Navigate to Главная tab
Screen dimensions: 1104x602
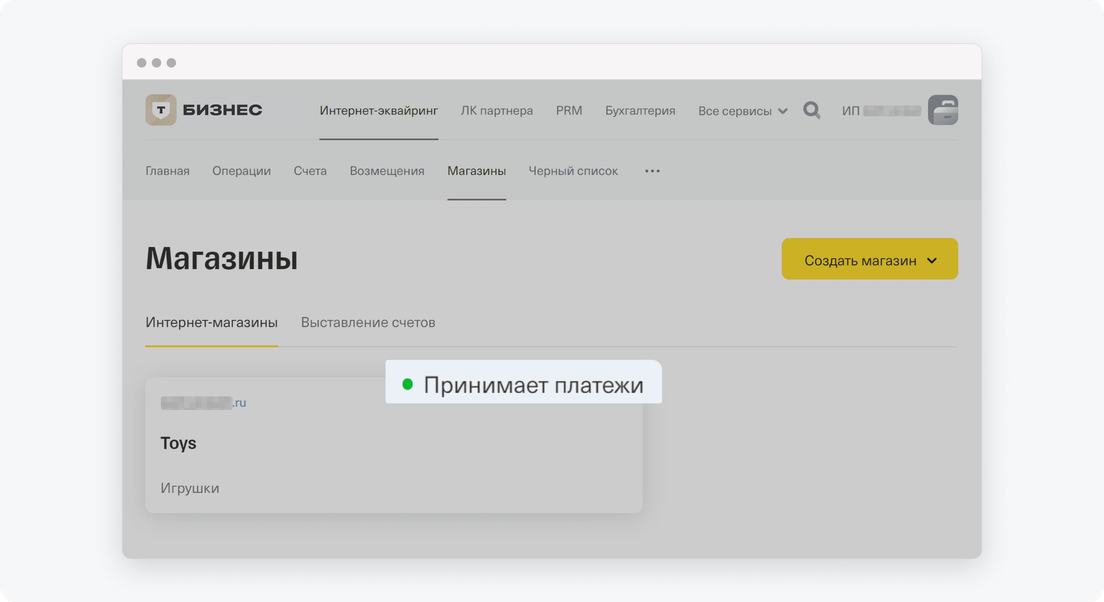coord(167,171)
